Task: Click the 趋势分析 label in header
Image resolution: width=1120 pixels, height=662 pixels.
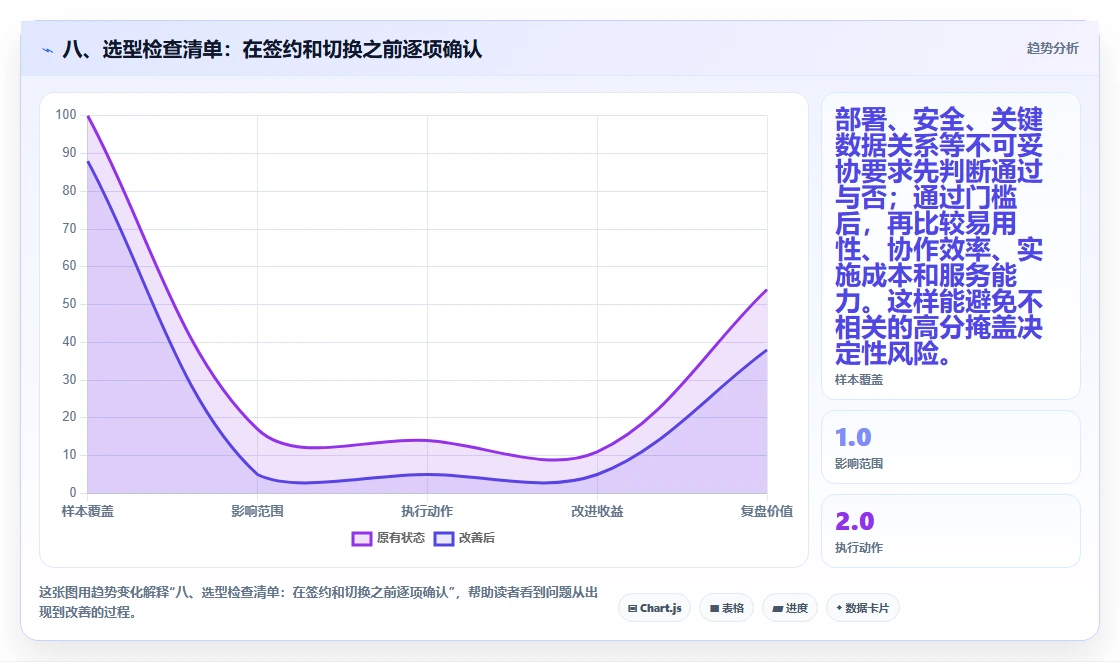Action: [1052, 48]
